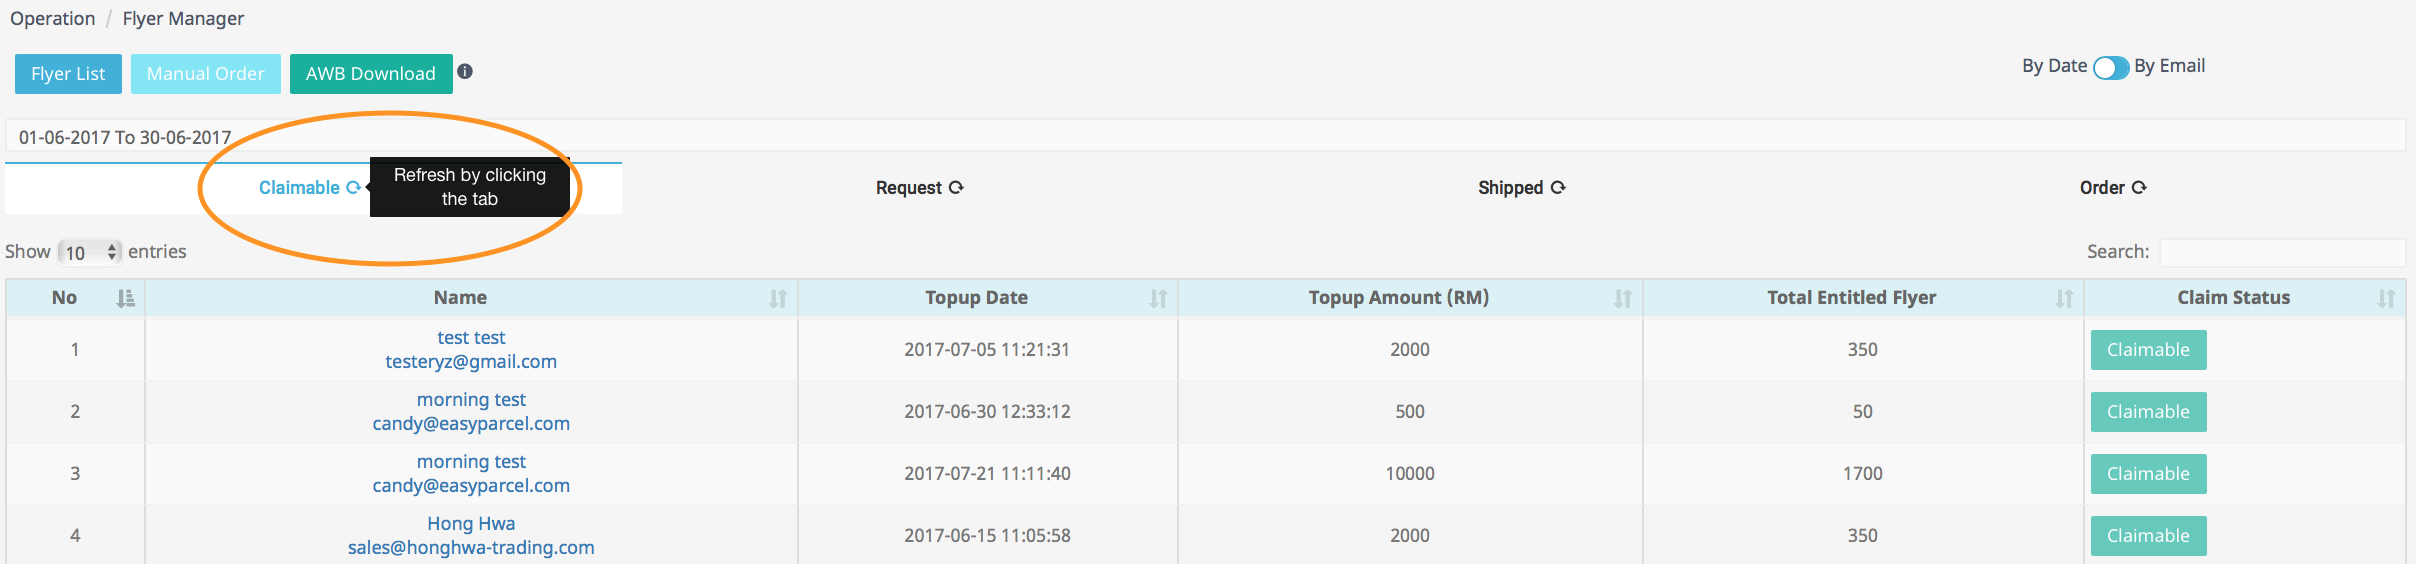
Task: Sort by Total Entitled Flyer arrows
Action: coord(2064,298)
